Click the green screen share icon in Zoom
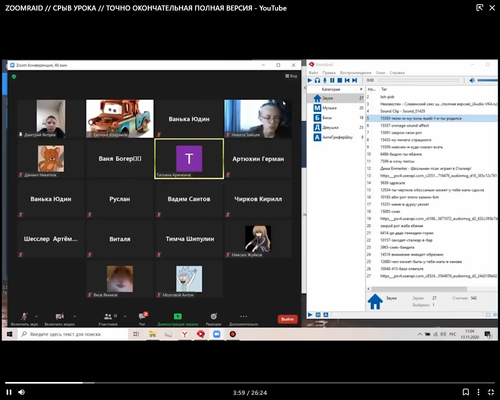 [178, 316]
